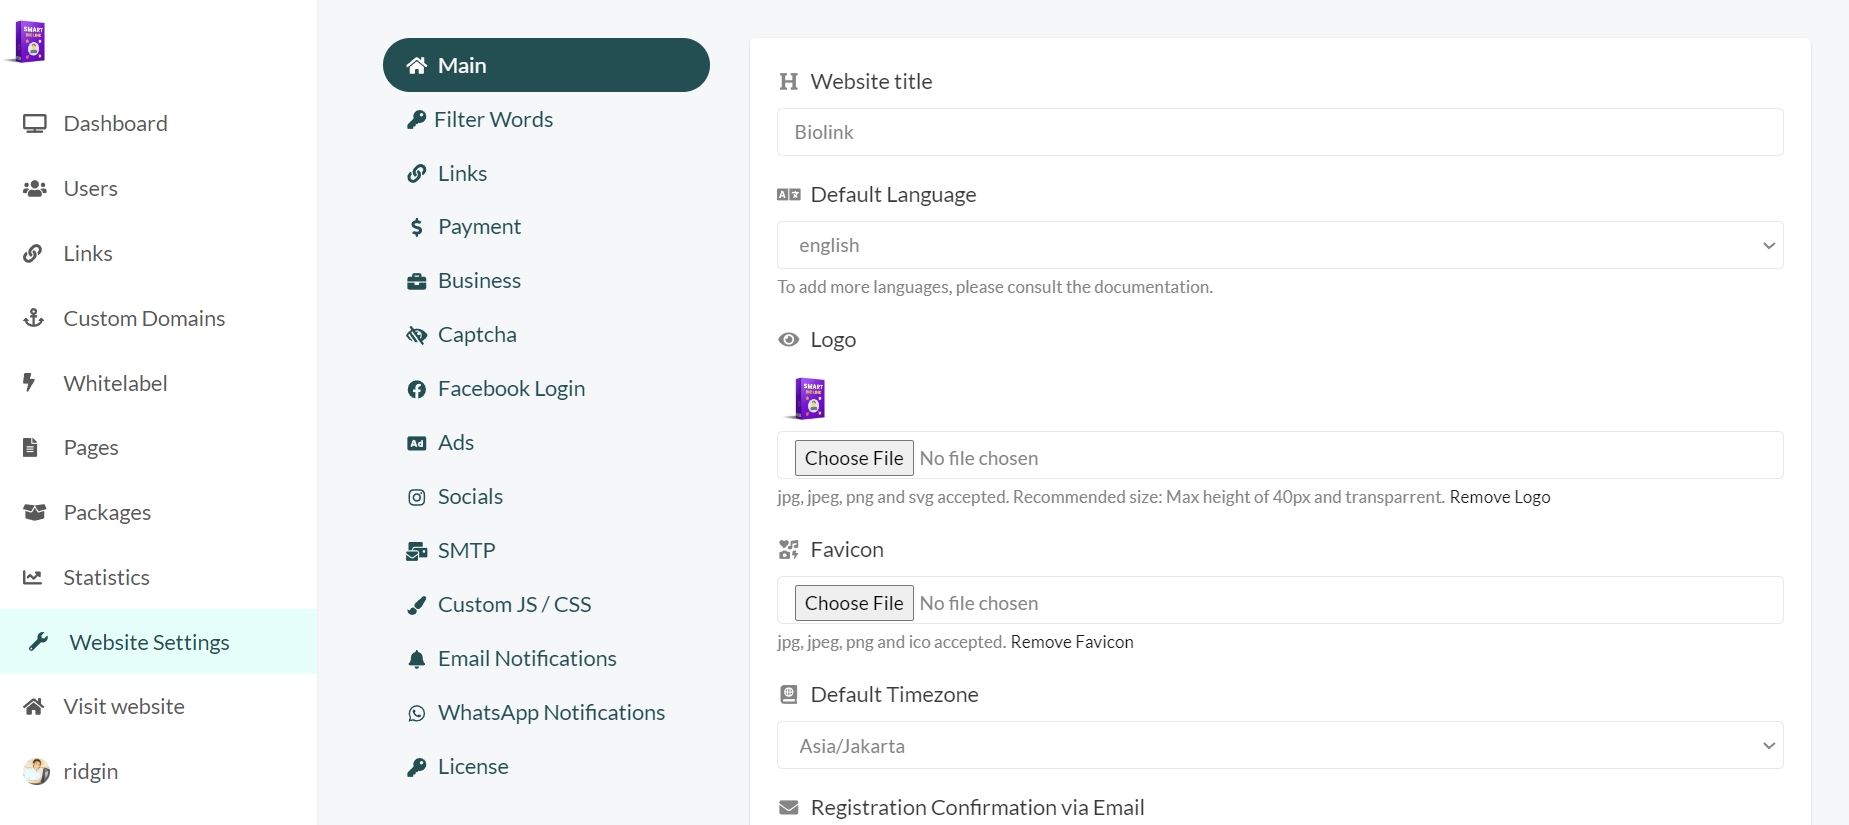Click the Users group icon
Viewport: 1849px width, 825px height.
click(35, 189)
